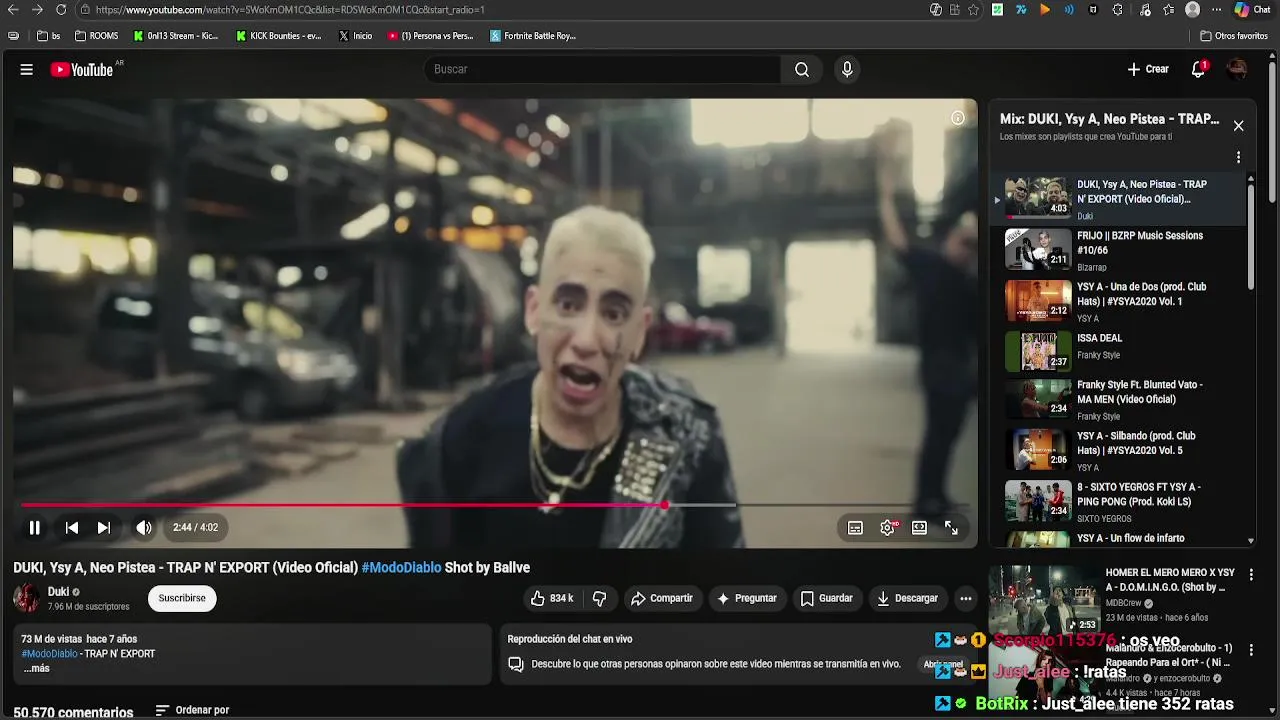The width and height of the screenshot is (1280, 720).
Task: Open the KICK Bounties bookmark
Action: pos(279,36)
